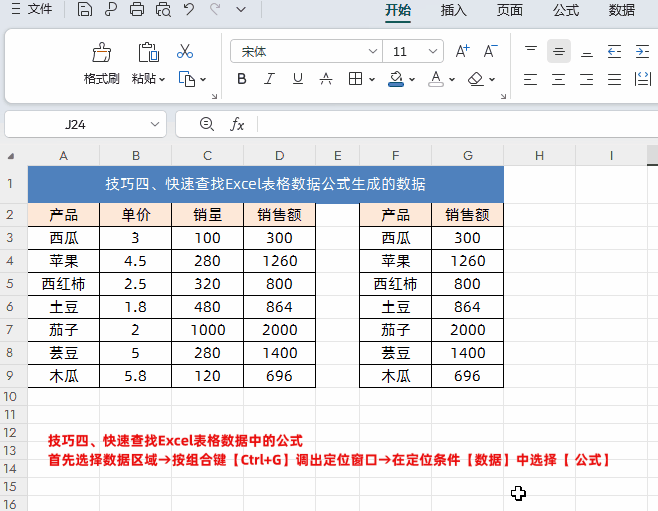Select cell C7 containing 1000
This screenshot has width=658, height=511.
pos(207,330)
